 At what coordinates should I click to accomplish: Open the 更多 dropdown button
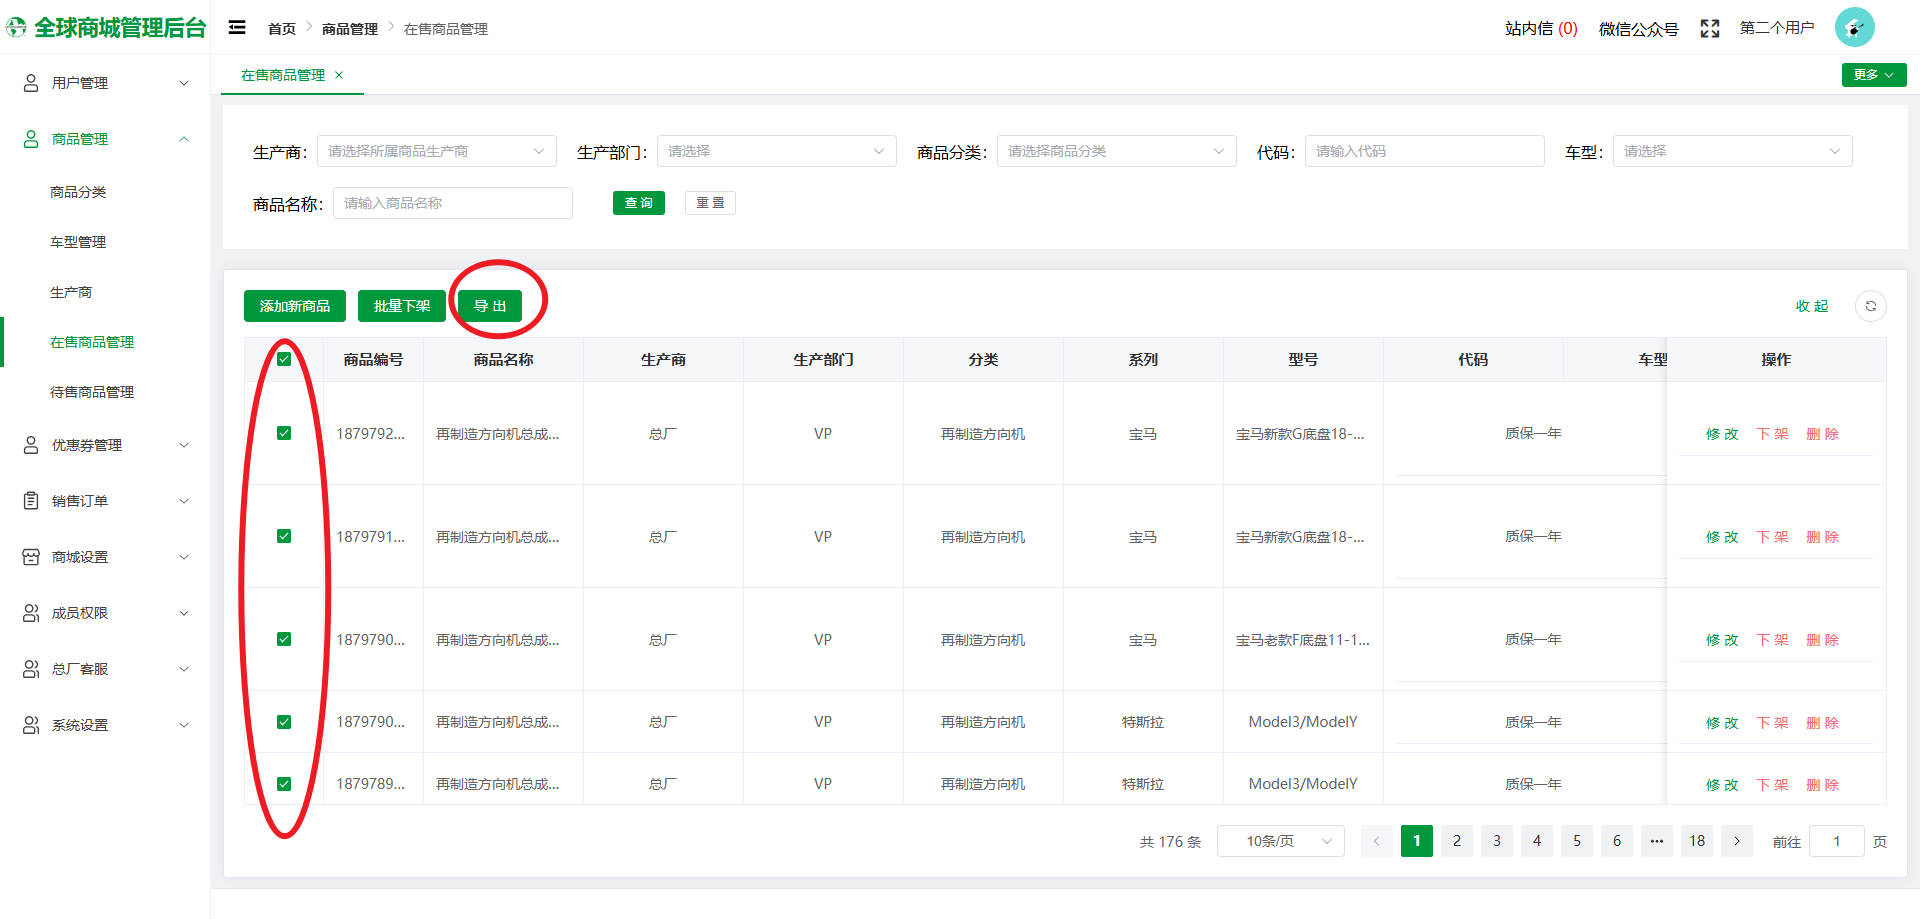[1873, 75]
